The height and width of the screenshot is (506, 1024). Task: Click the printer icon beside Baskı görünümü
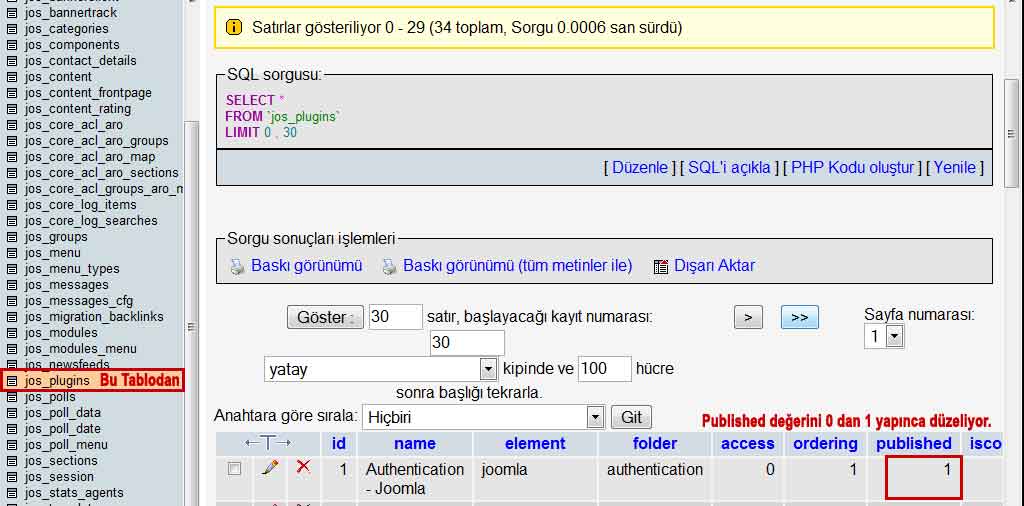point(237,266)
